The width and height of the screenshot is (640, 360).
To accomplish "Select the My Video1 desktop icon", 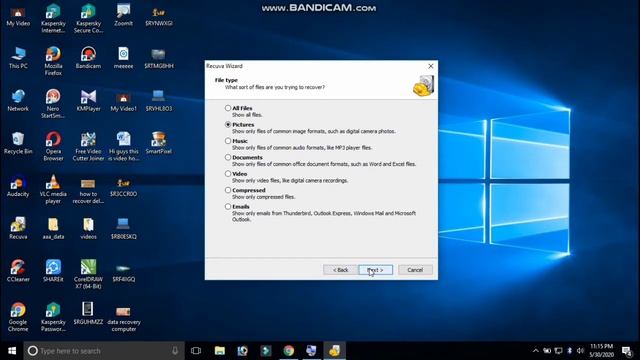I will [123, 101].
